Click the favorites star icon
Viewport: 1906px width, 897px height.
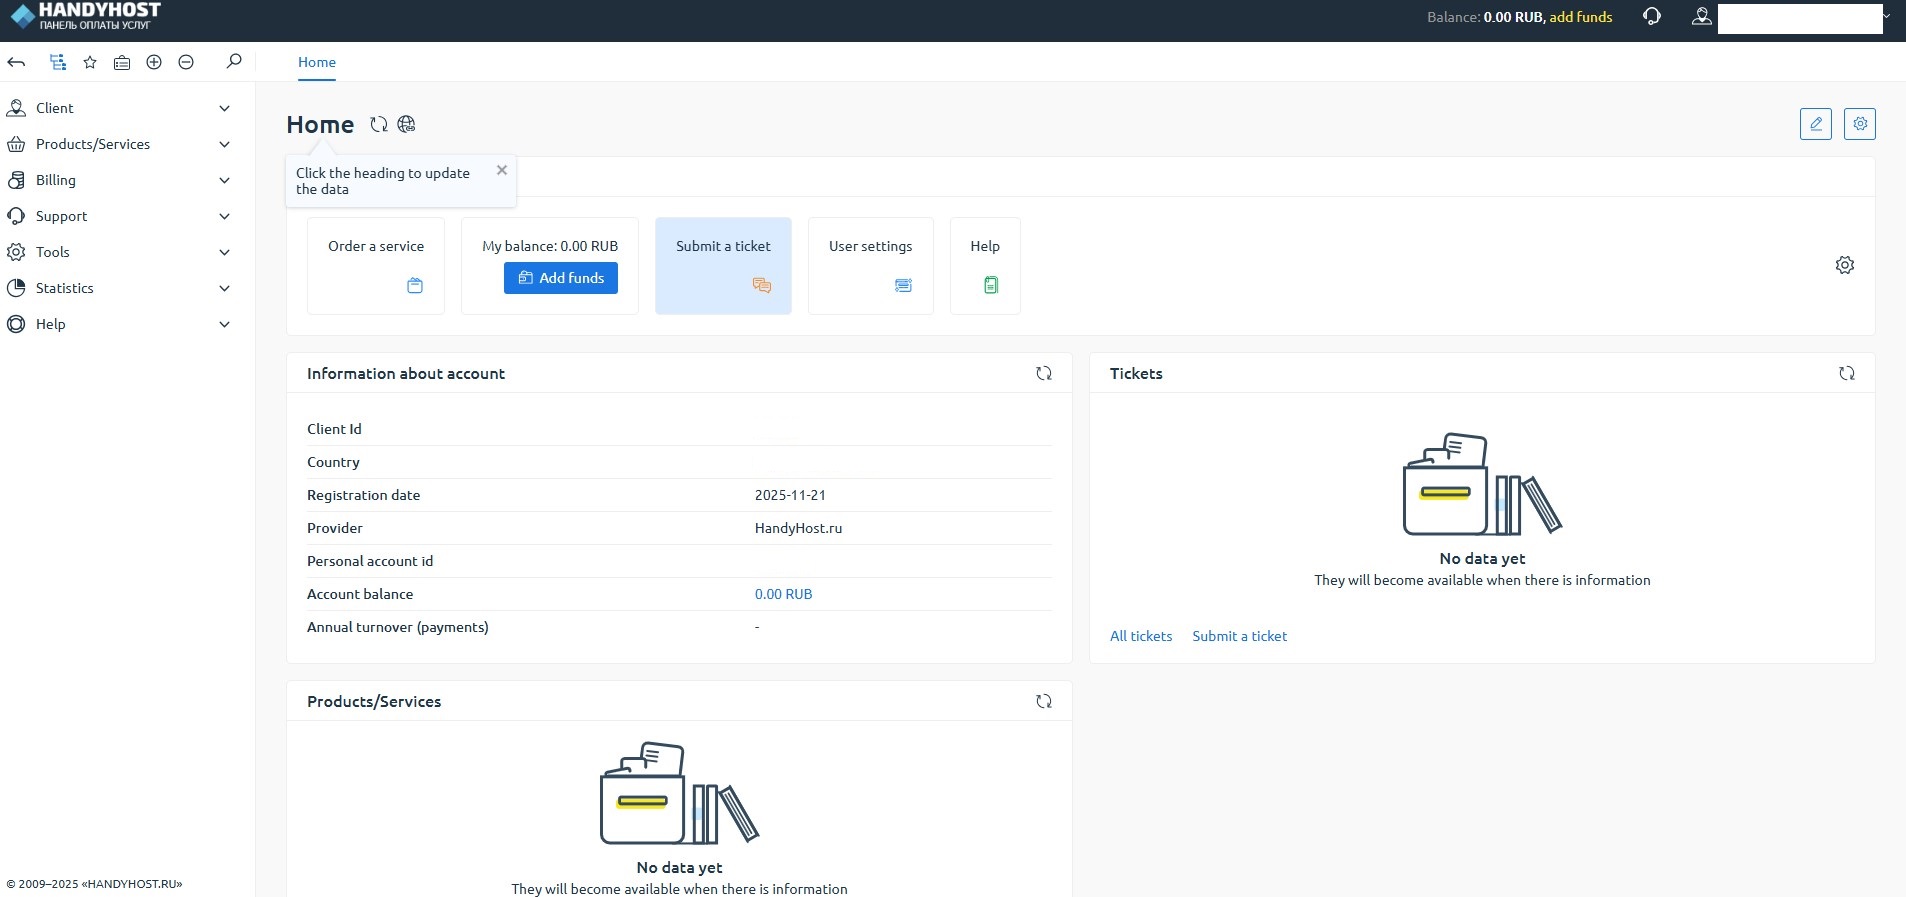coord(90,62)
